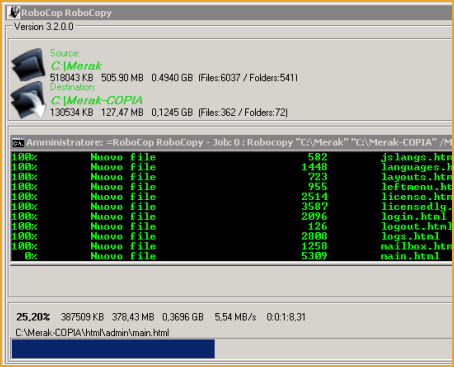This screenshot has width=454, height=367.
Task: Click the login.html console row
Action: pos(232,217)
